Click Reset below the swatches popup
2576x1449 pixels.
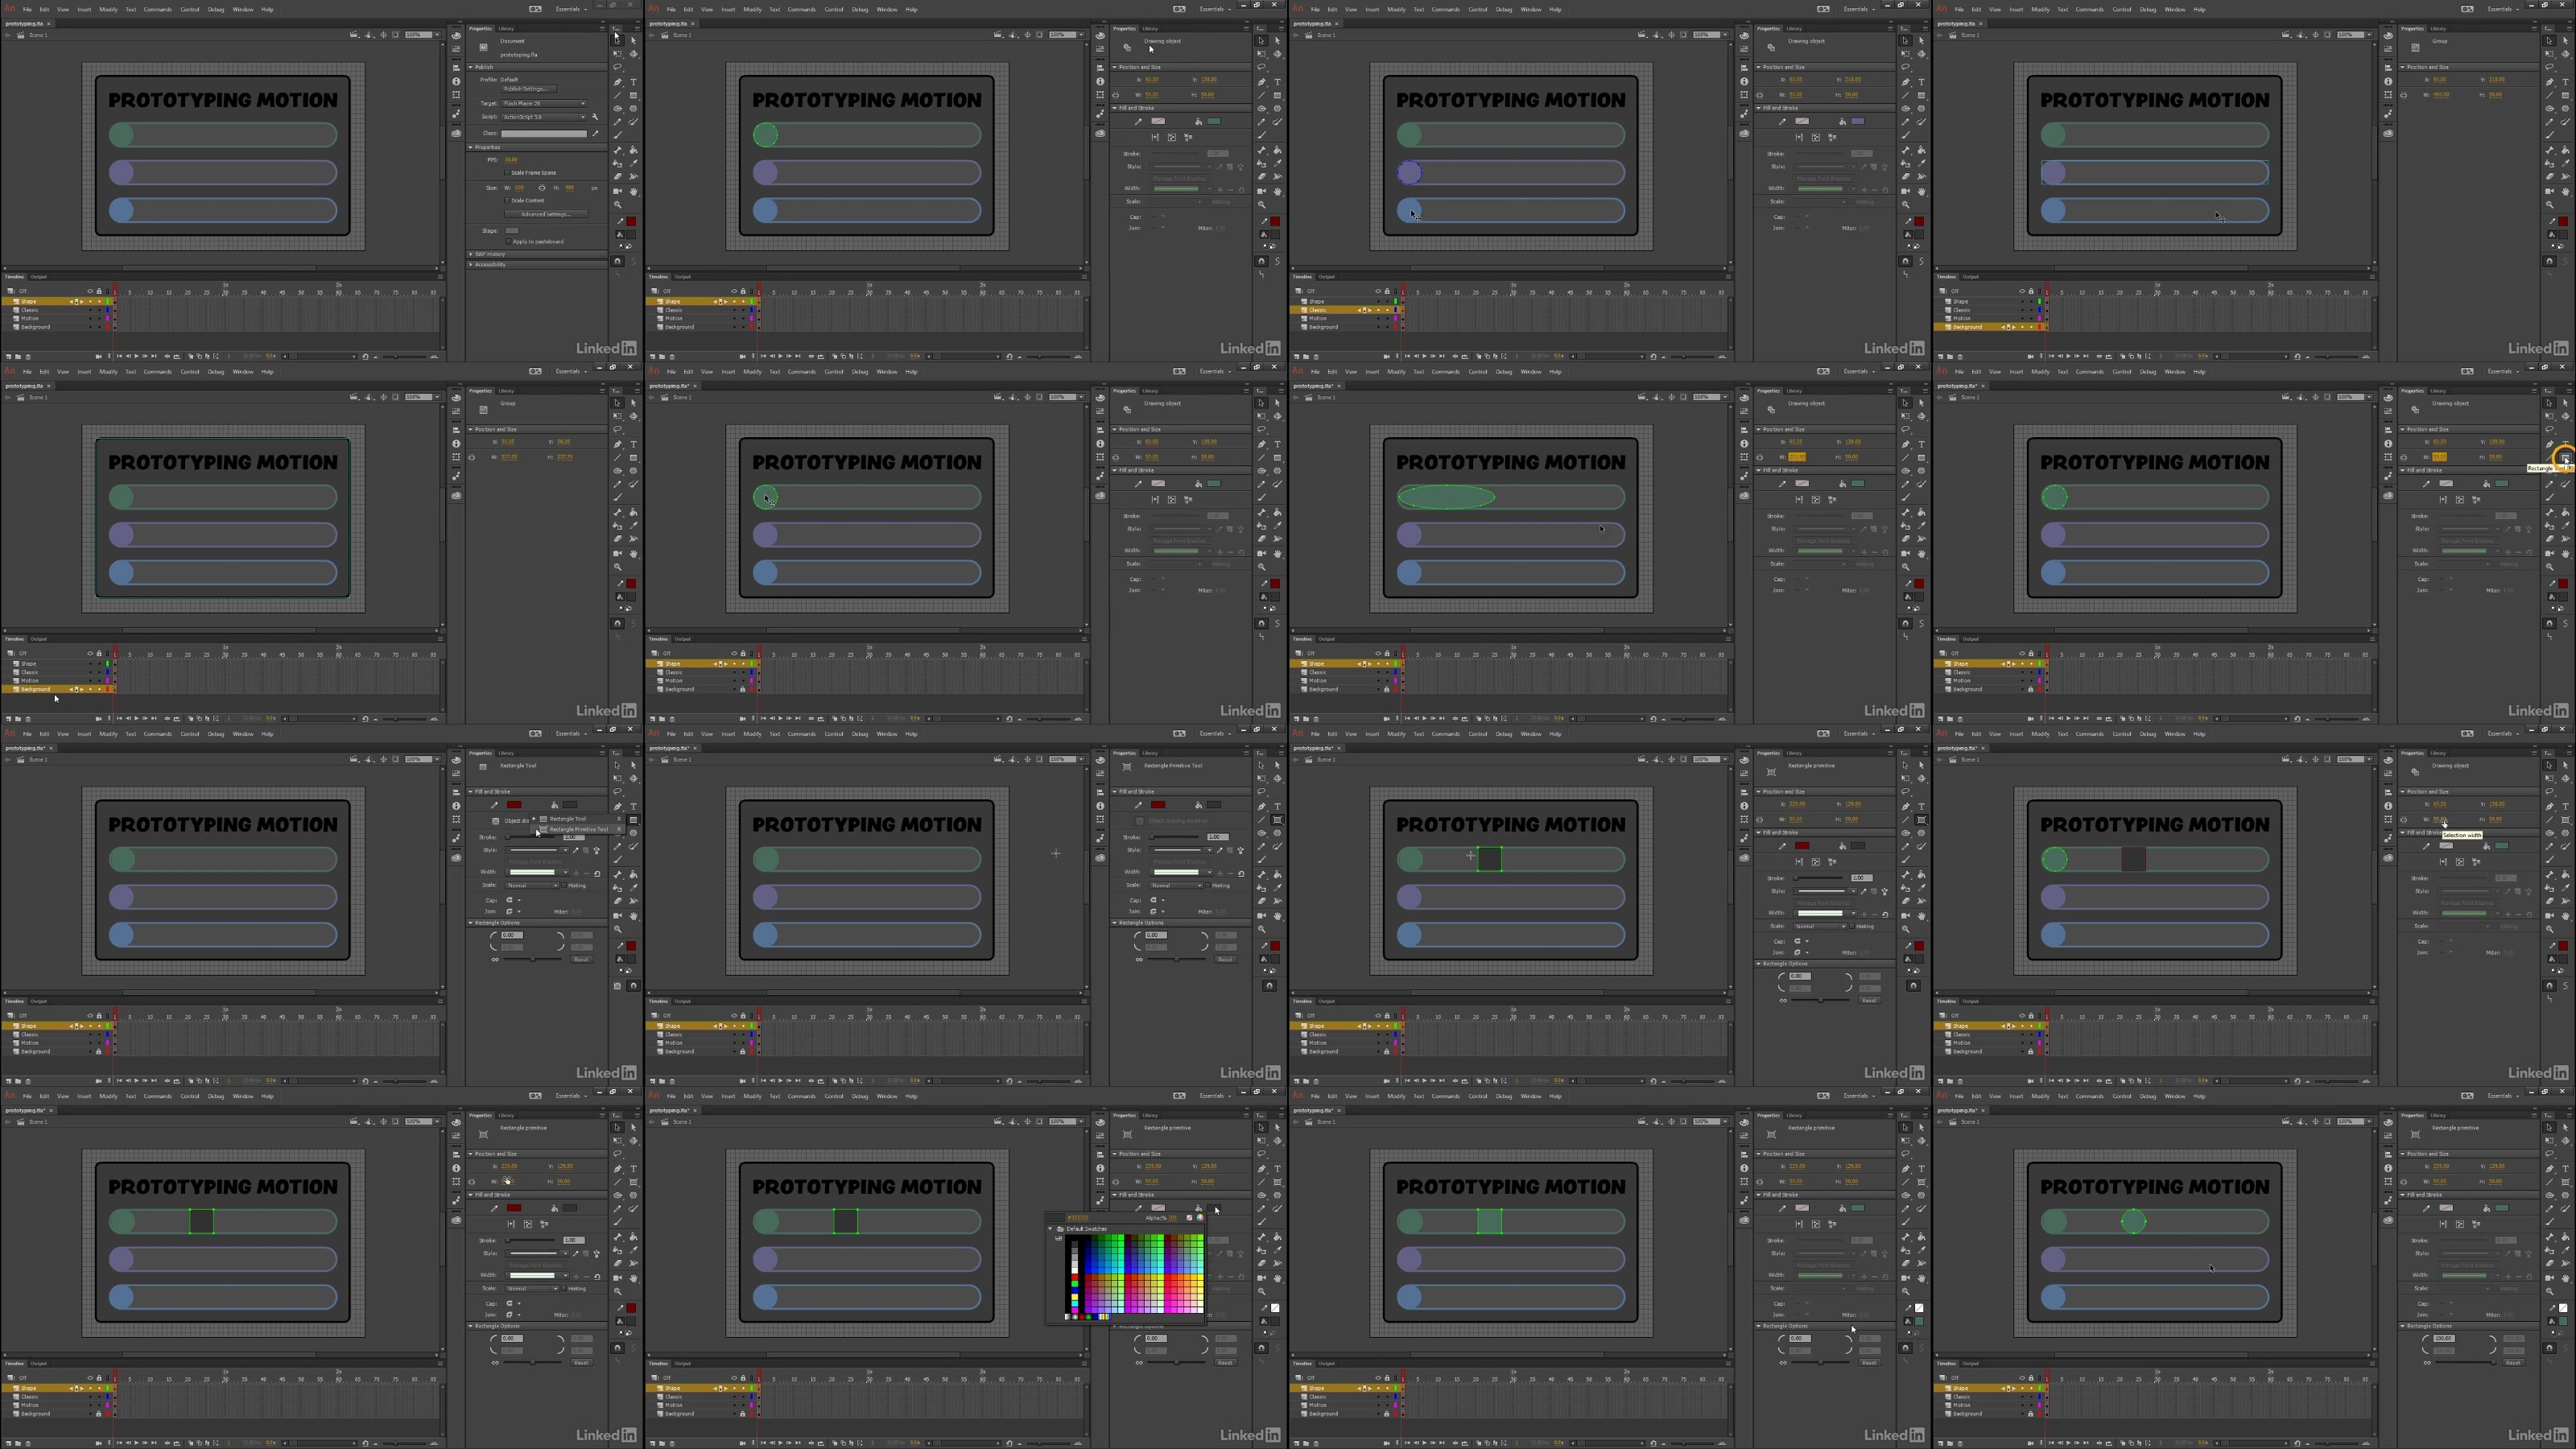click(1226, 1363)
